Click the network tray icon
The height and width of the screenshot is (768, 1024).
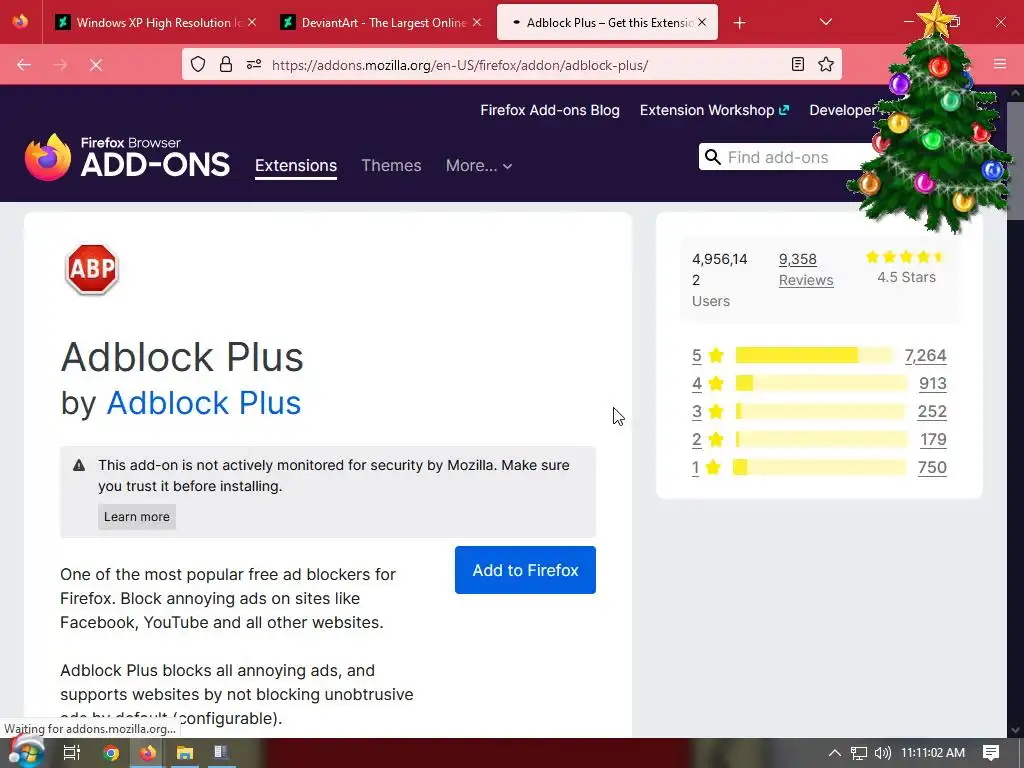[859, 753]
